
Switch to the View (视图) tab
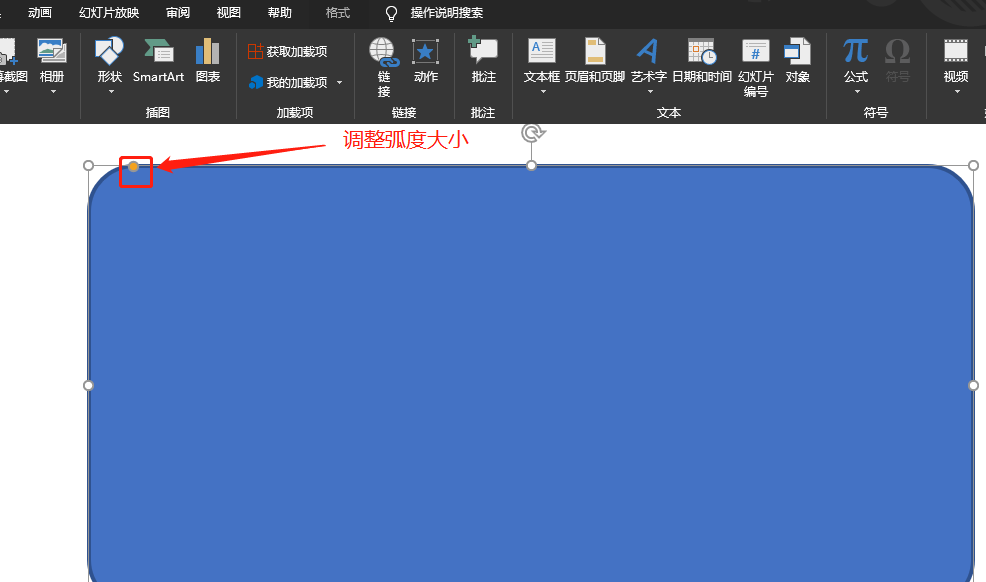click(x=228, y=13)
